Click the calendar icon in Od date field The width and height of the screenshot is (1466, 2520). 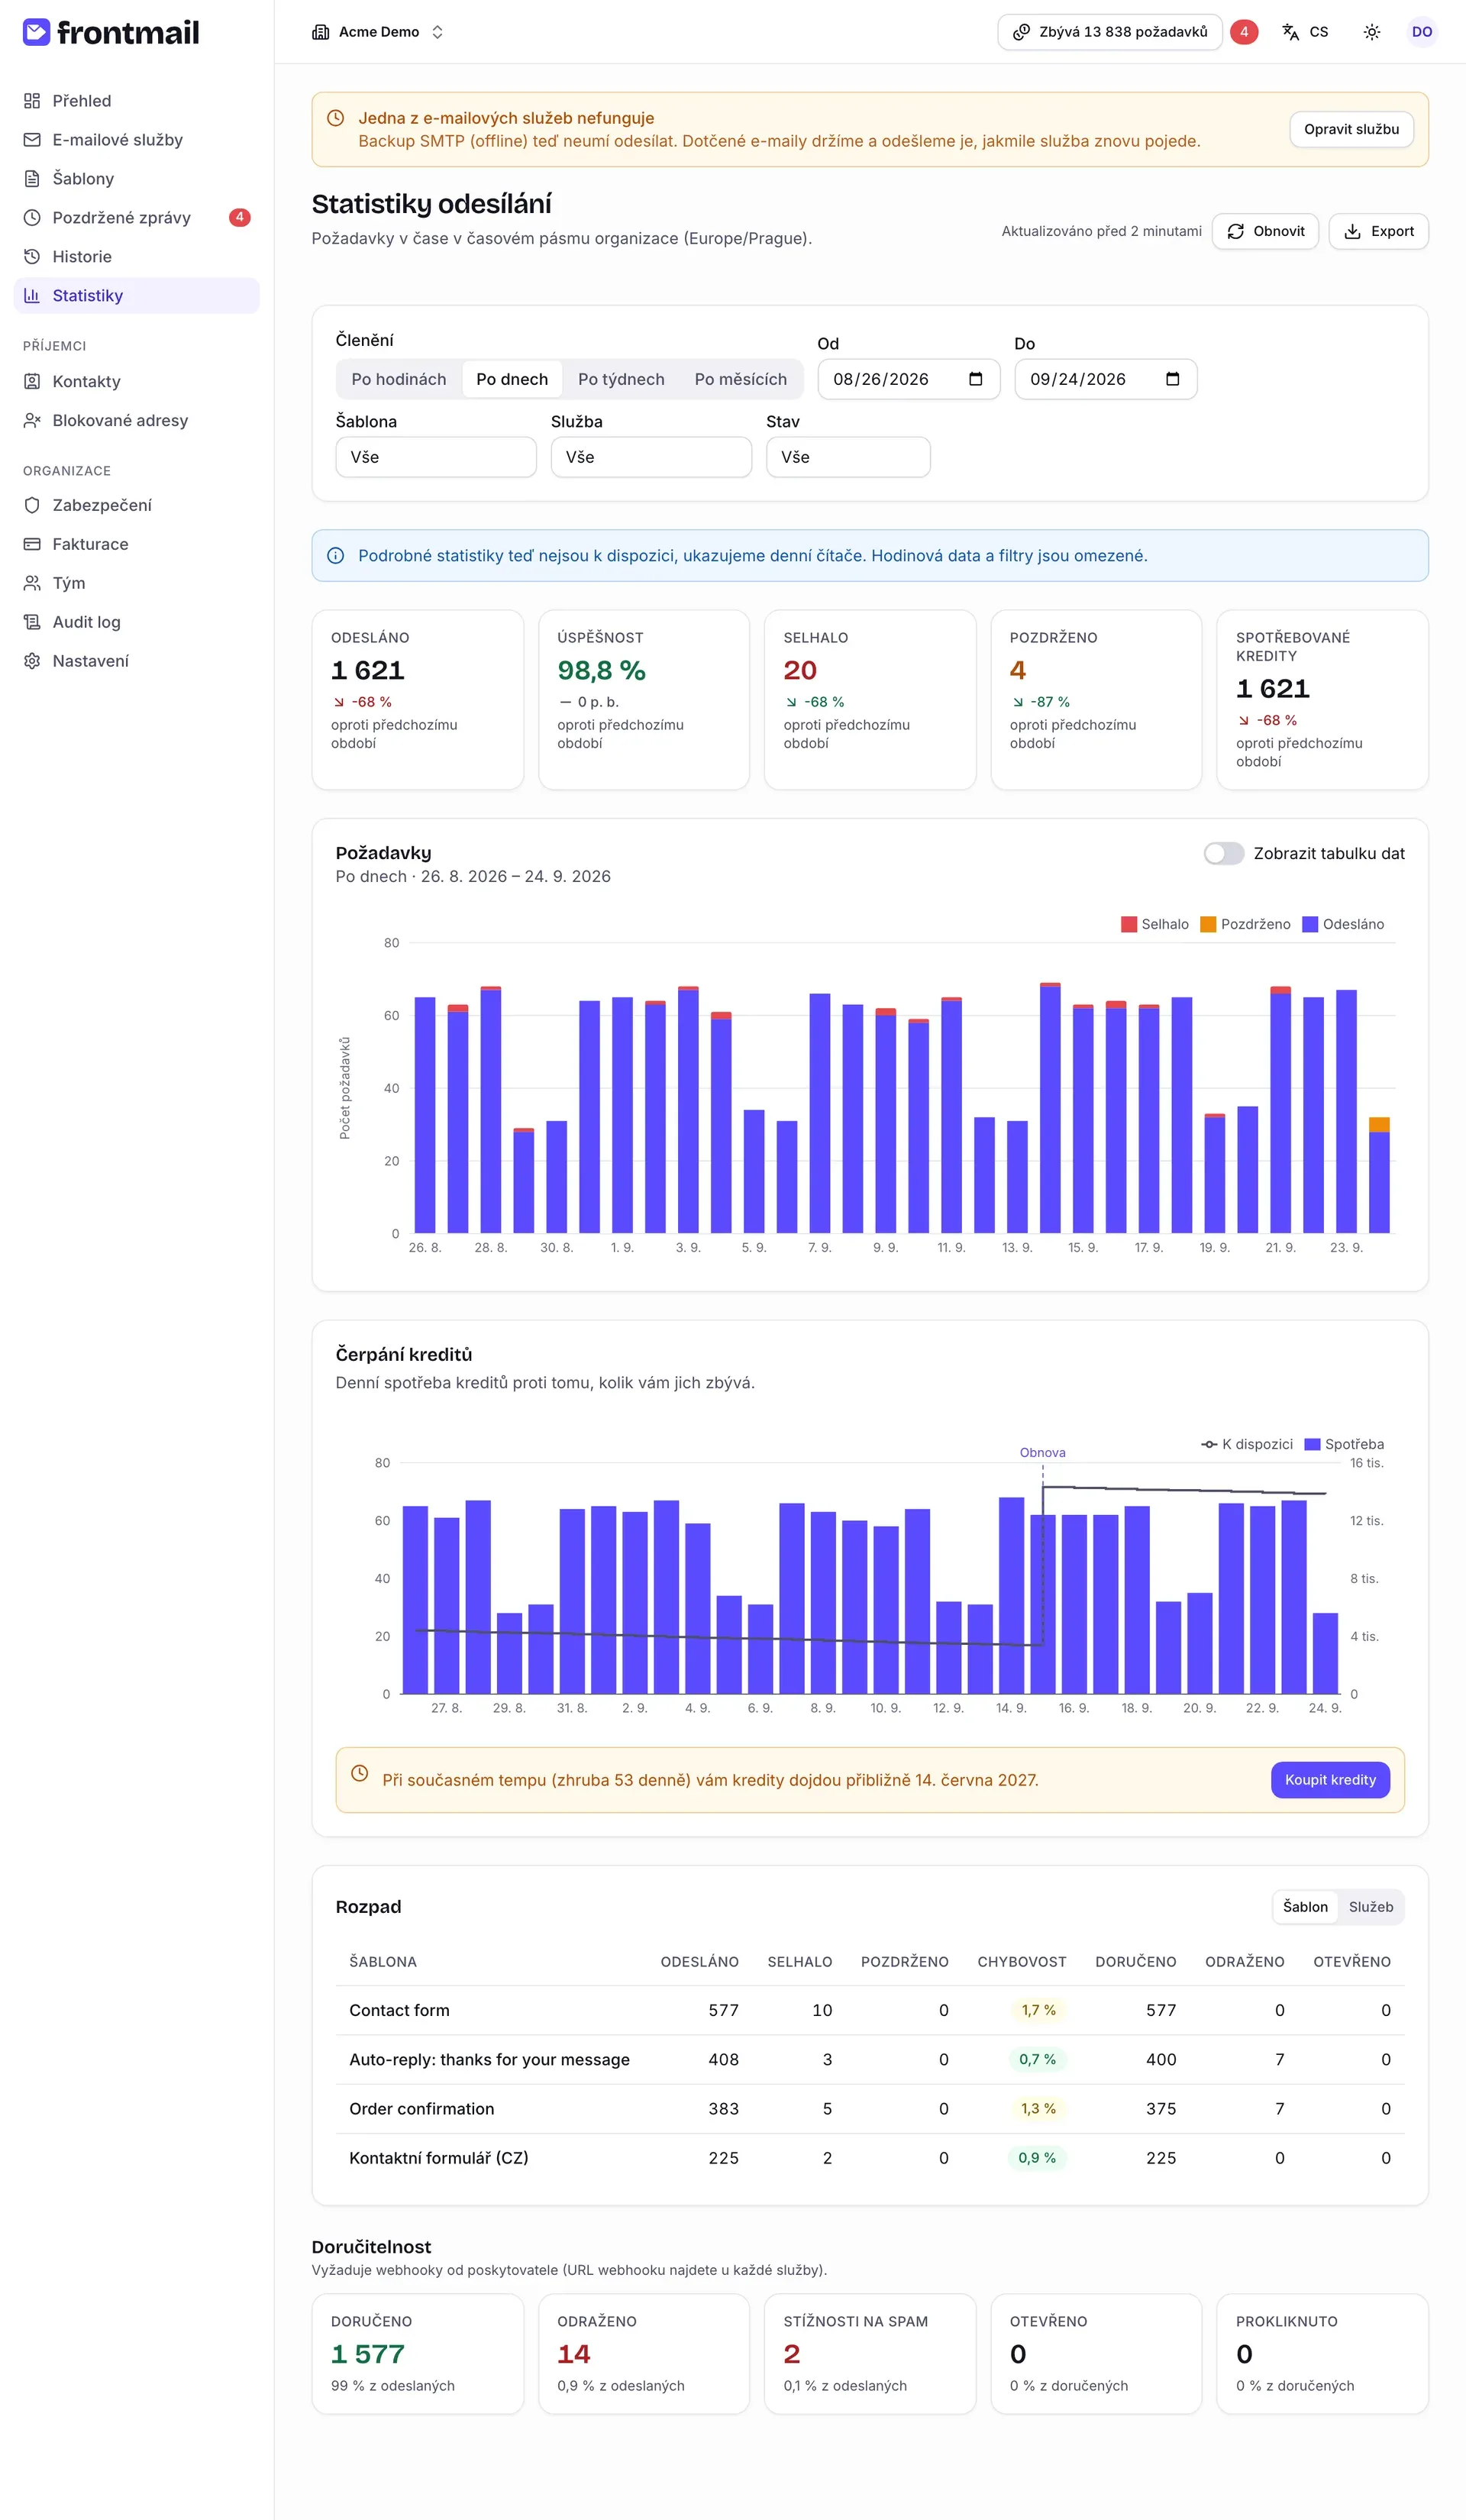coord(976,379)
